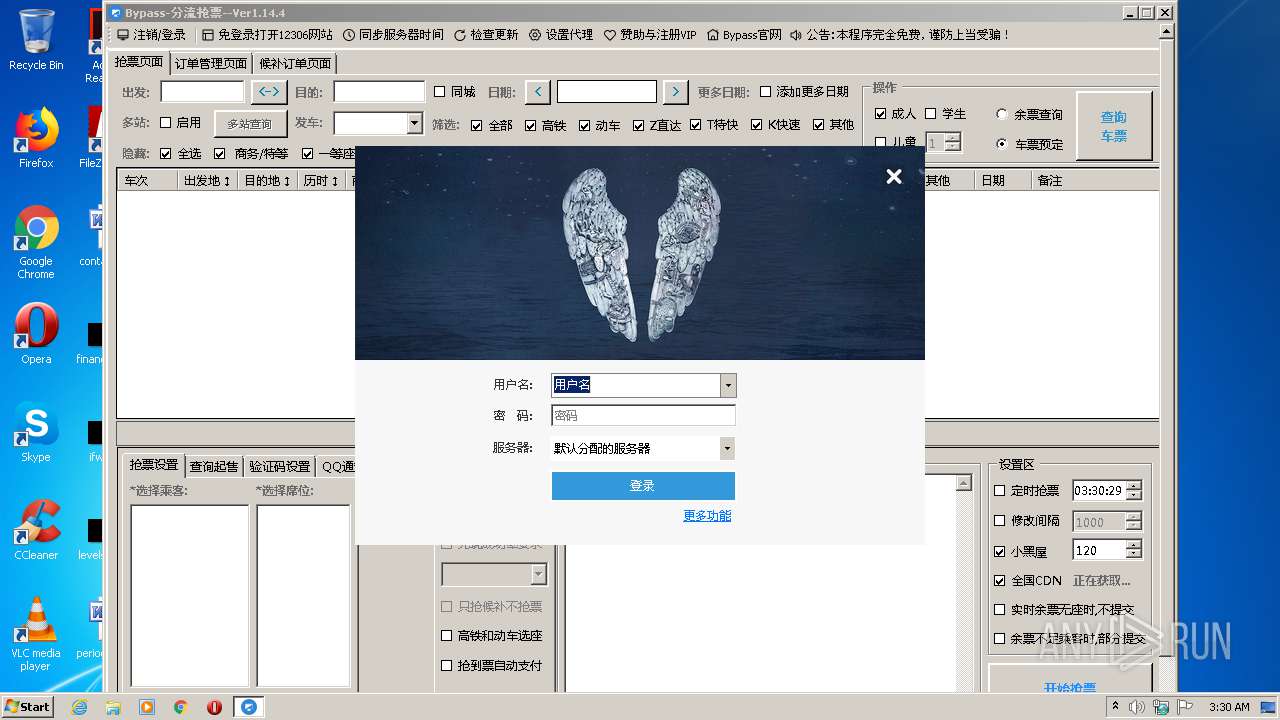
Task: Adjust the 小黑屋 120 value spinner
Action: coord(1133,550)
